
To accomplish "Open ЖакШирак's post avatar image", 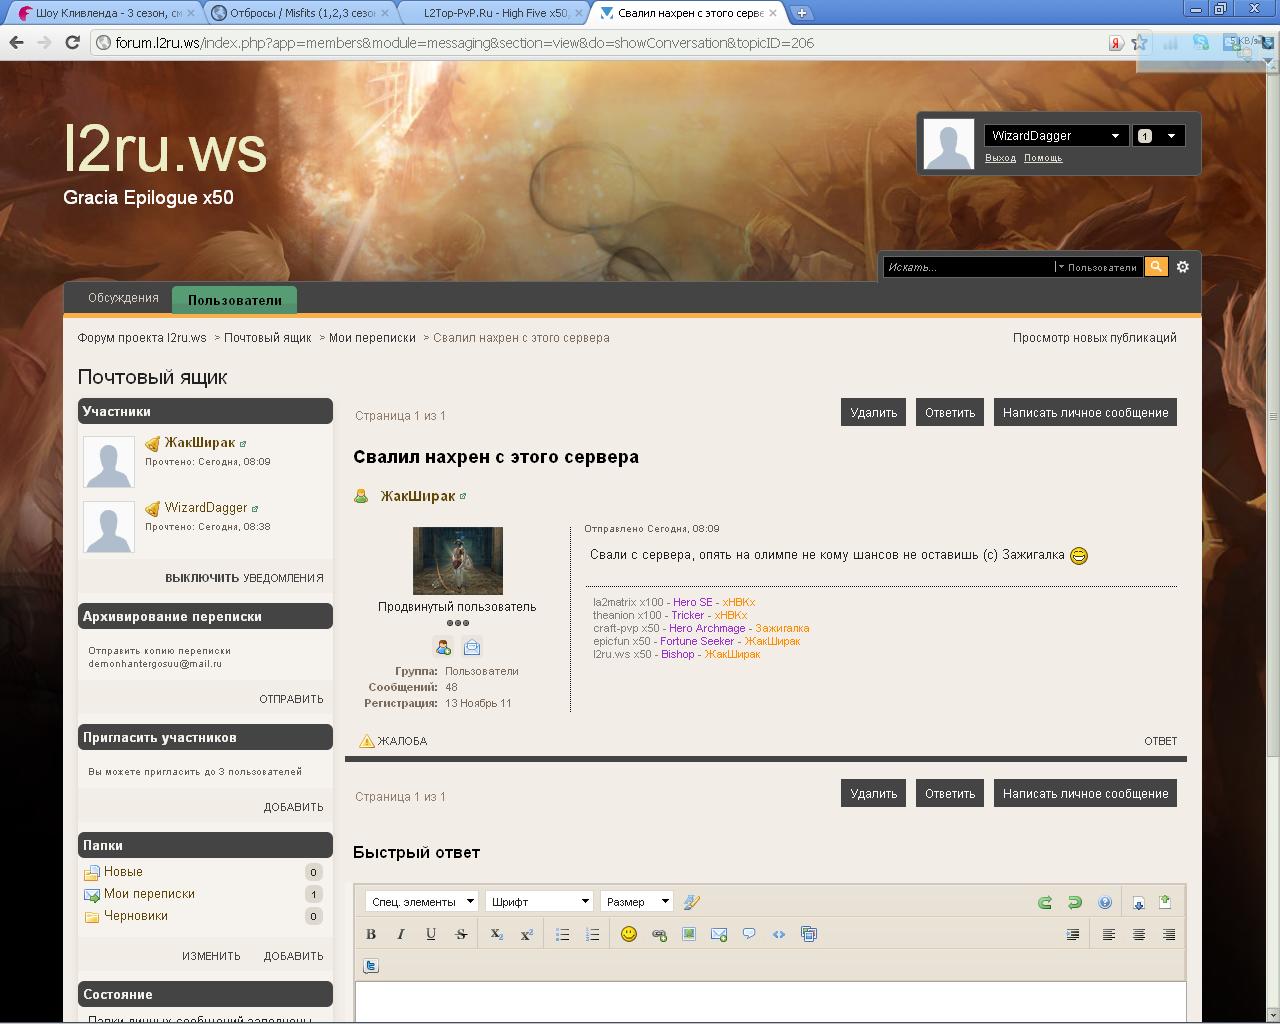I will [458, 561].
